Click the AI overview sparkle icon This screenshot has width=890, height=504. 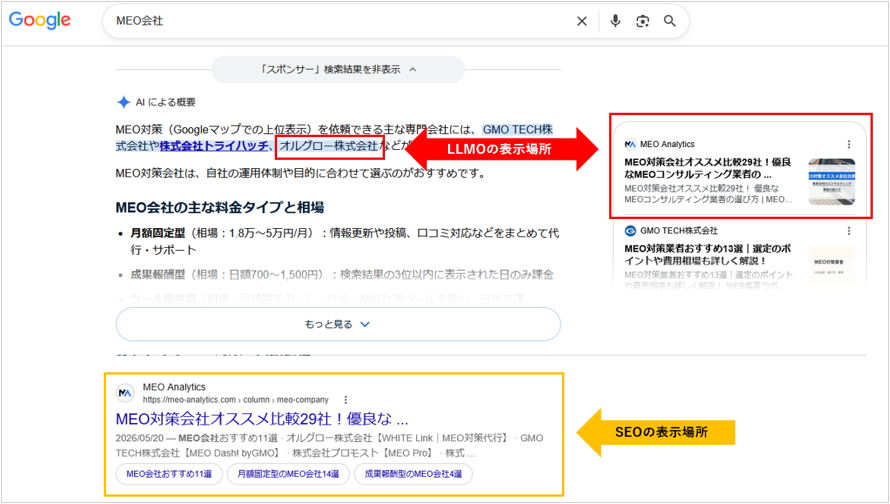[x=123, y=102]
